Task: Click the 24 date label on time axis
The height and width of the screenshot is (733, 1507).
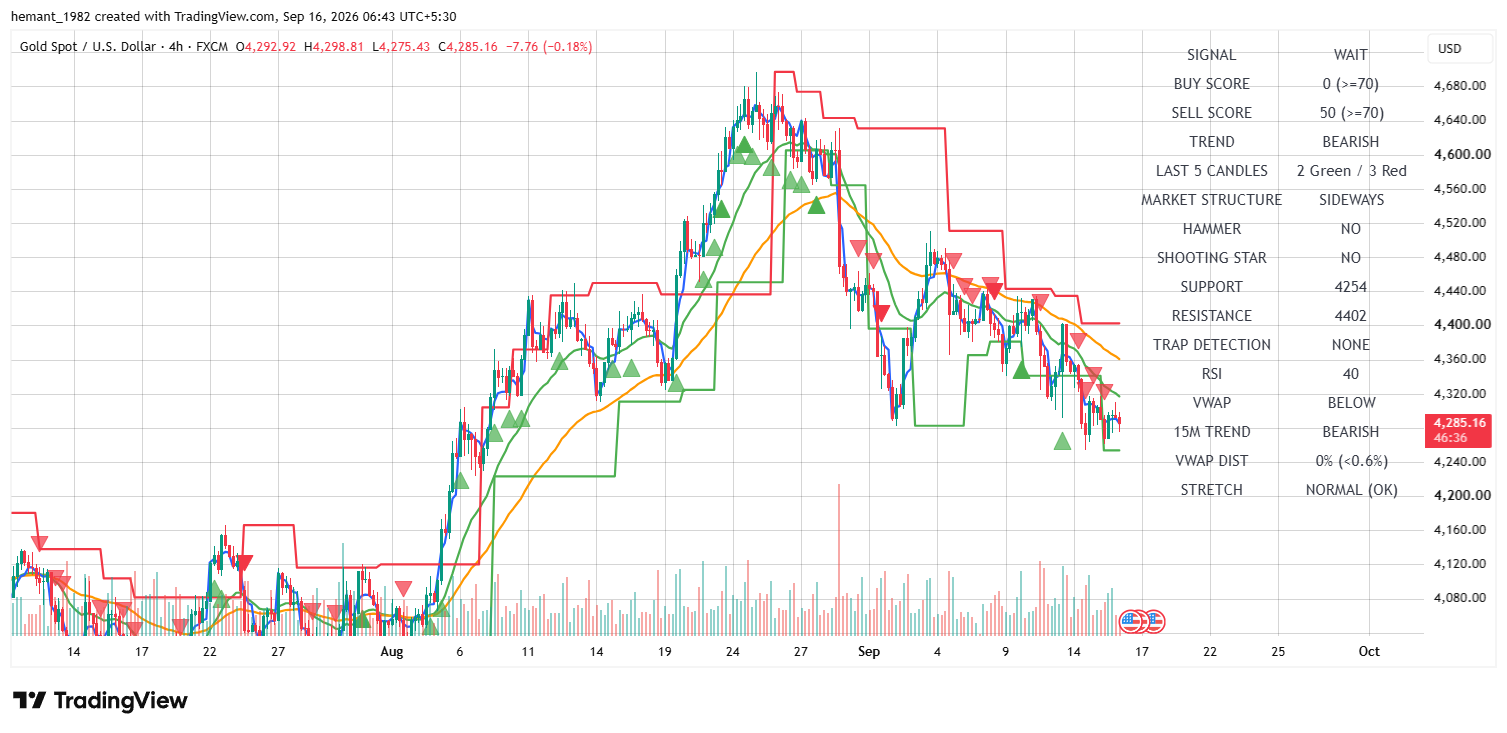Action: [733, 651]
